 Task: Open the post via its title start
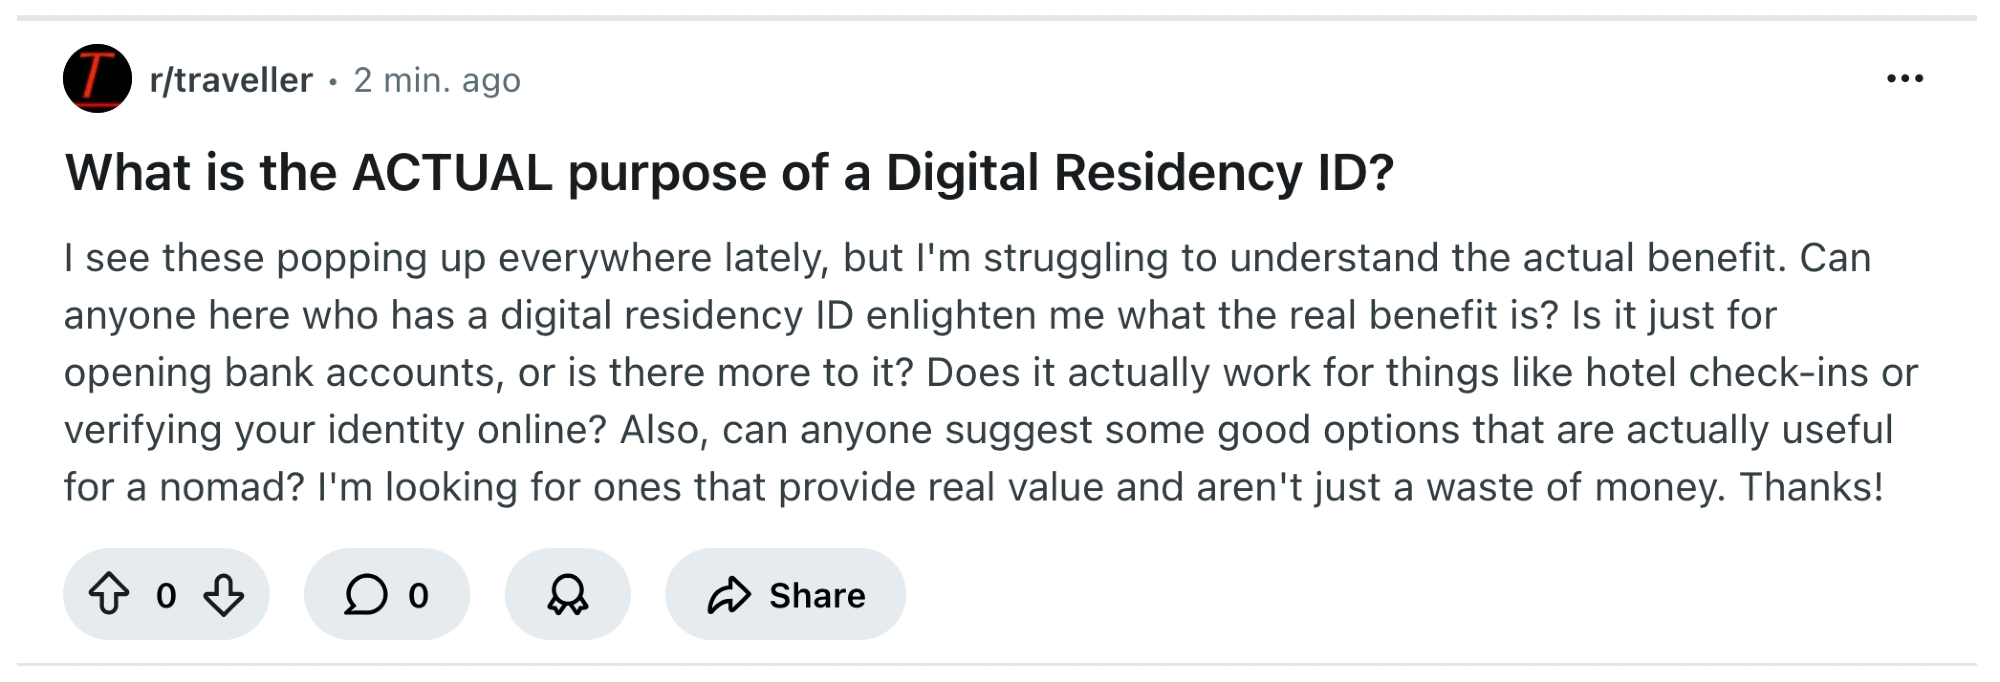[x=130, y=173]
